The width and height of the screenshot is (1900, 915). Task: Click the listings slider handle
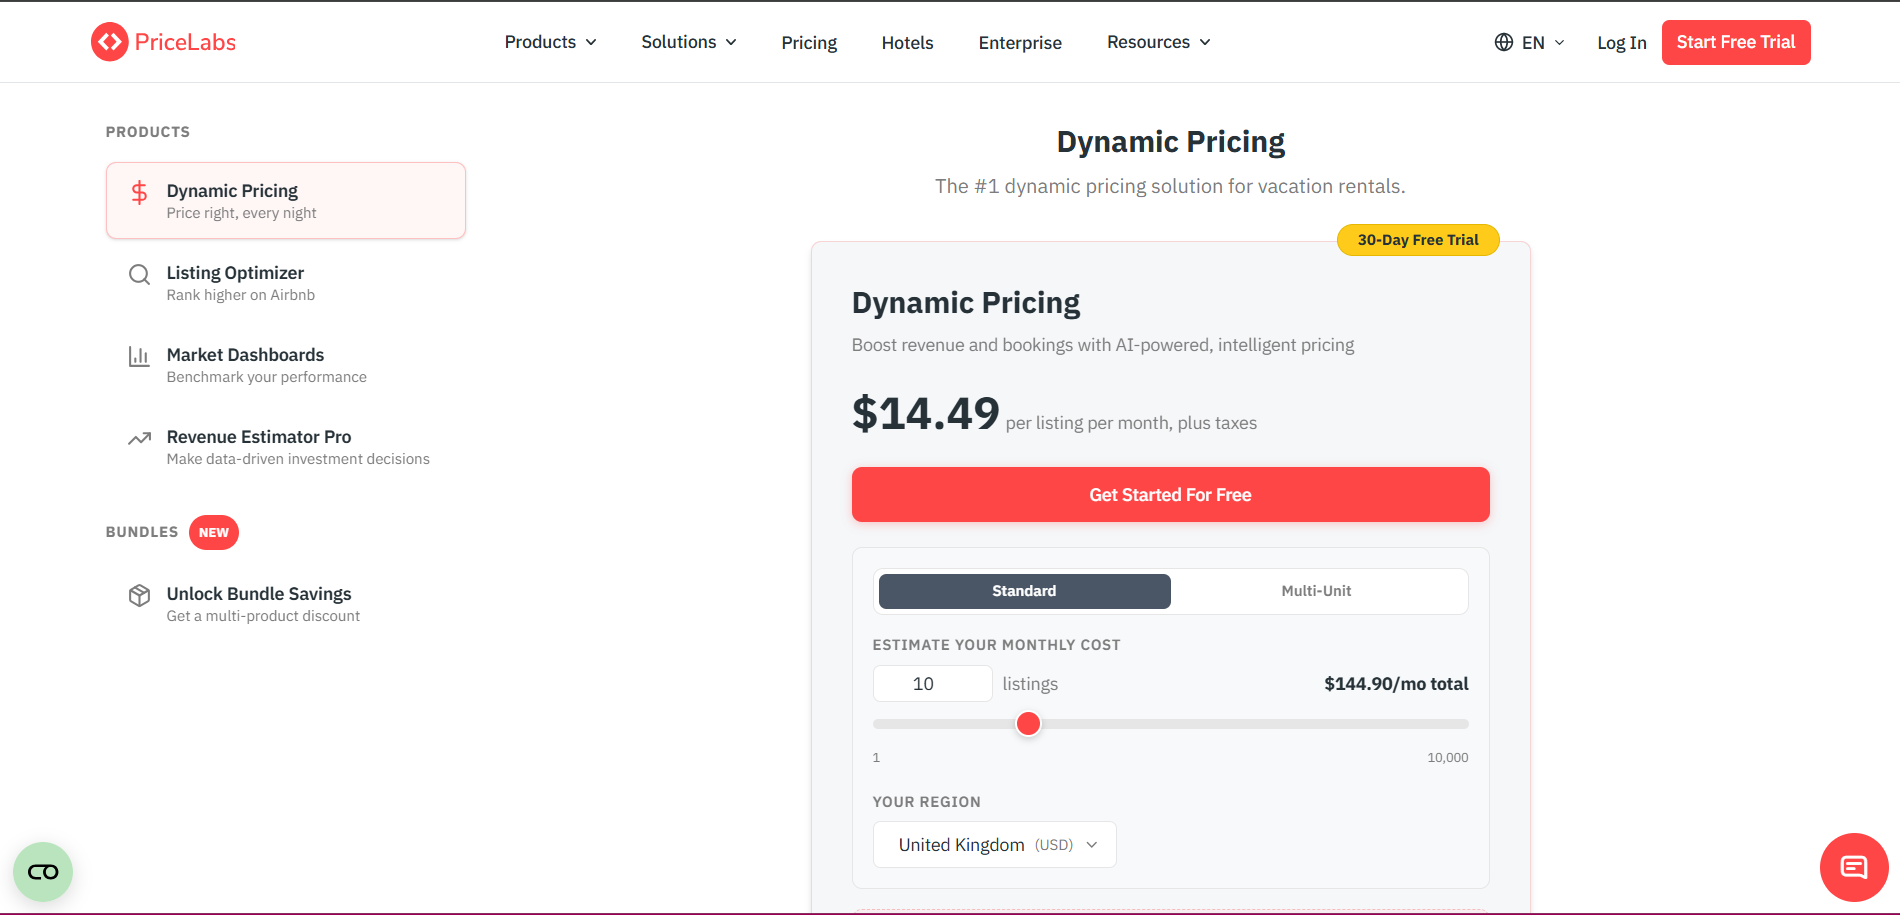[x=1028, y=724]
